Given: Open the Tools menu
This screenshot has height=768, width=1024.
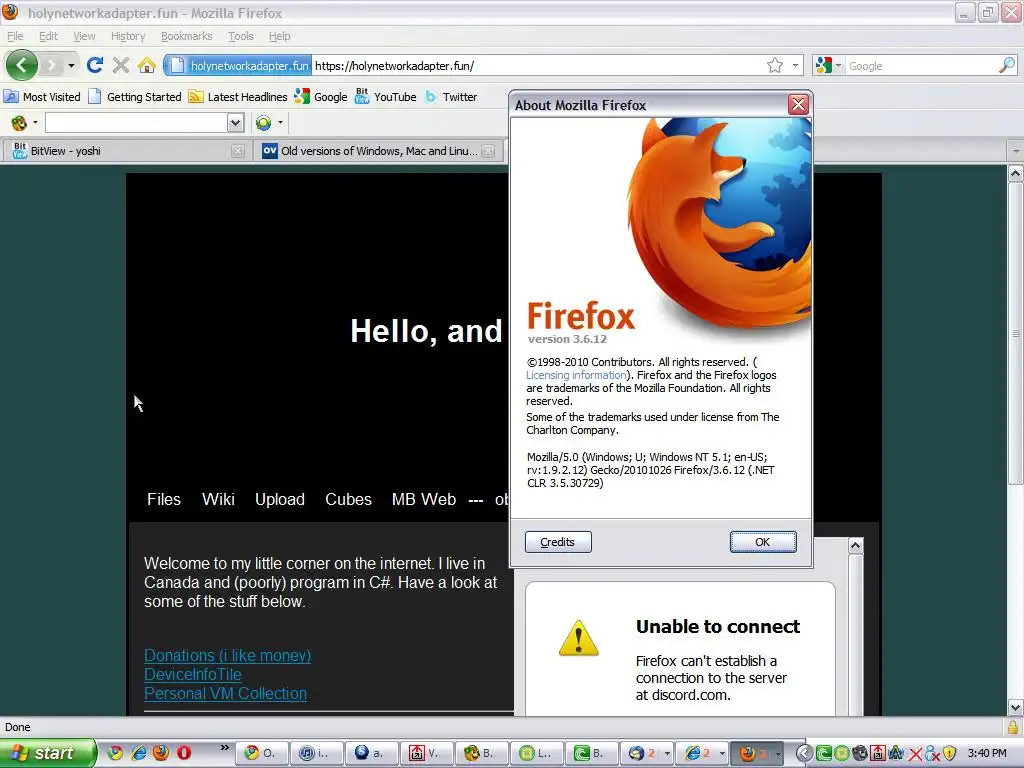Looking at the screenshot, I should pos(240,36).
